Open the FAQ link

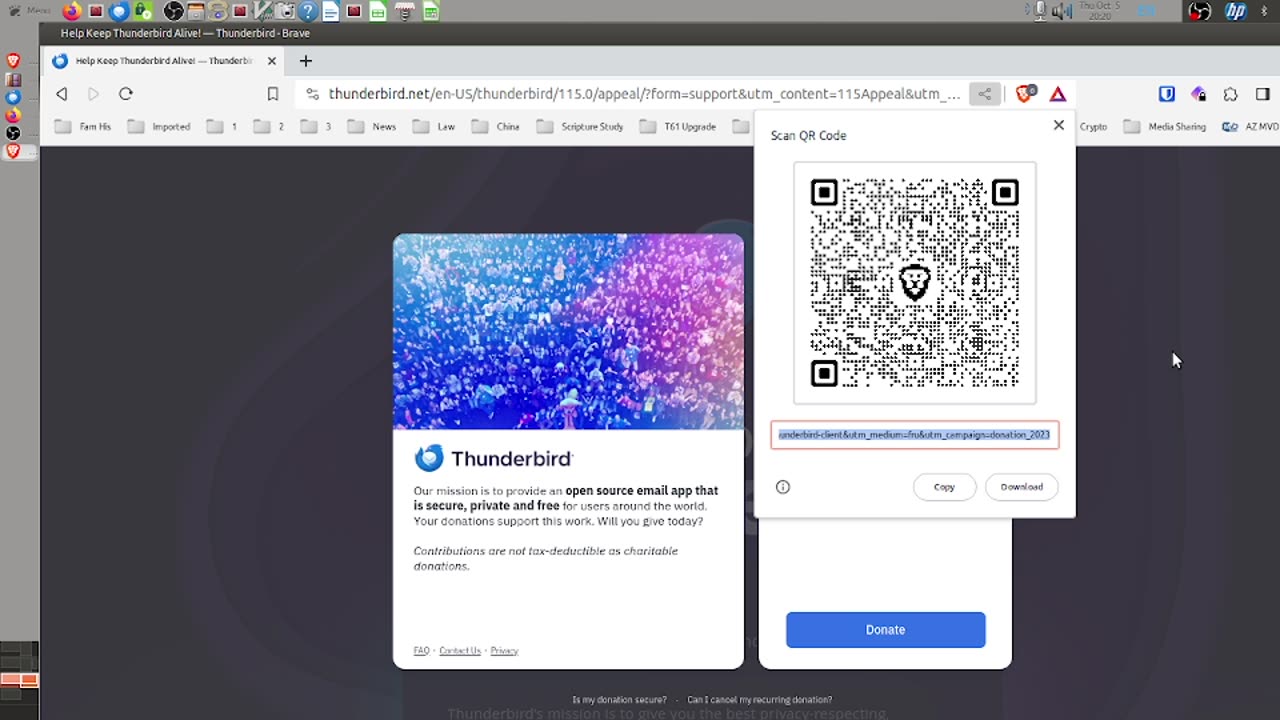click(421, 651)
